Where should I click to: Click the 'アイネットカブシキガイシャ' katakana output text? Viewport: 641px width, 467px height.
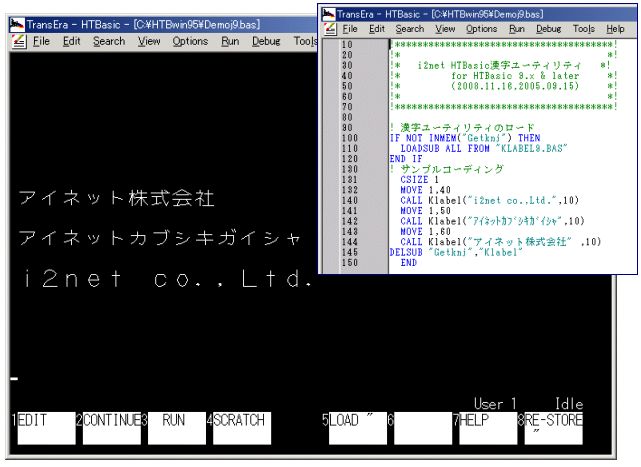159,238
